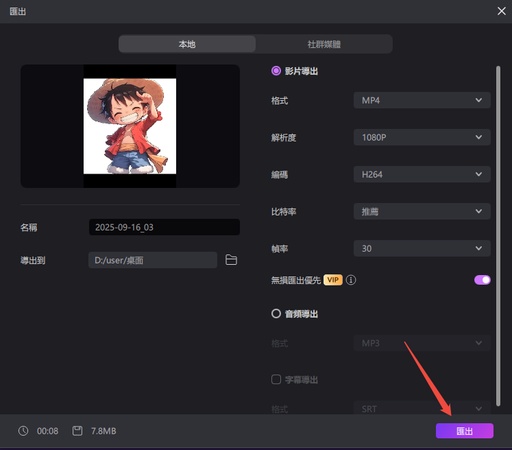Click the 名稱 filename input field

(x=164, y=227)
